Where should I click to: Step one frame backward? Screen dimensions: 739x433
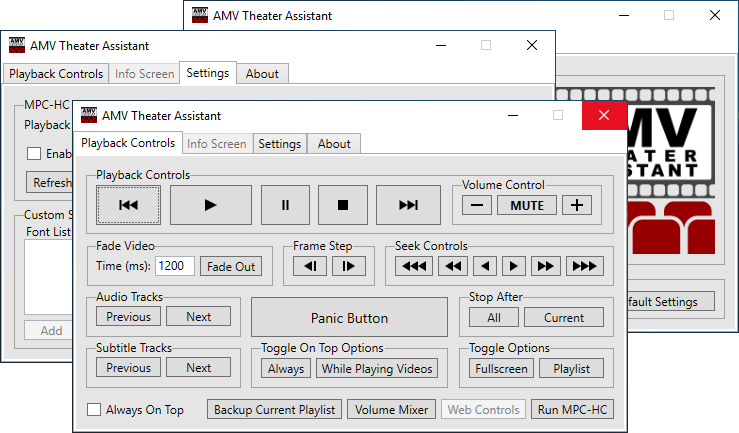click(x=310, y=266)
